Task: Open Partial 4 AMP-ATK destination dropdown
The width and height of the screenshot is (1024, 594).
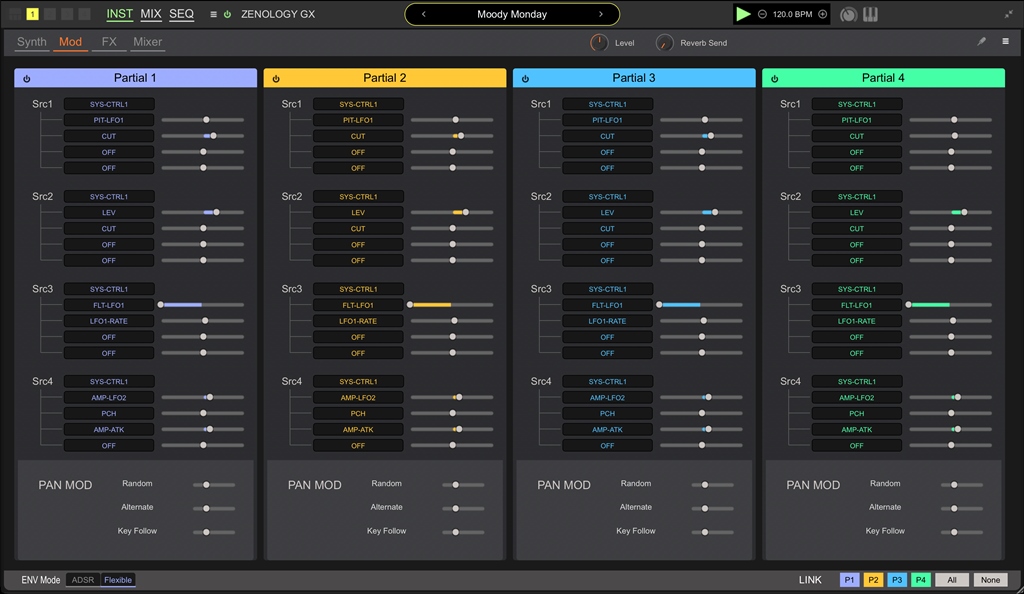Action: [856, 430]
